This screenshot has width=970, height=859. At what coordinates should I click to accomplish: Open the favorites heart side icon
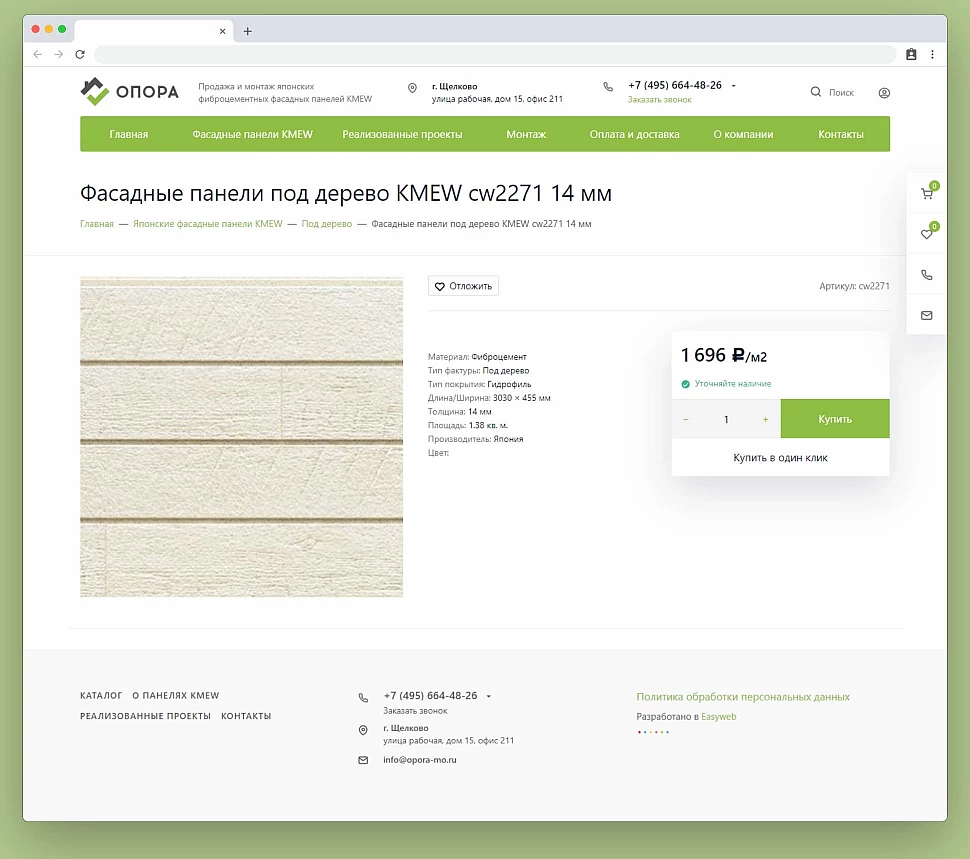click(x=926, y=234)
